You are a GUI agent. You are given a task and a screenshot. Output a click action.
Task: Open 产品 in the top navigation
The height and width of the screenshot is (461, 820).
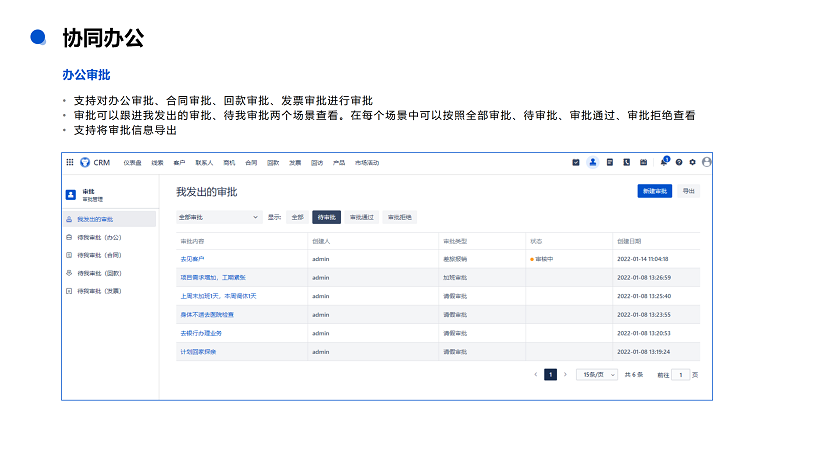point(339,163)
